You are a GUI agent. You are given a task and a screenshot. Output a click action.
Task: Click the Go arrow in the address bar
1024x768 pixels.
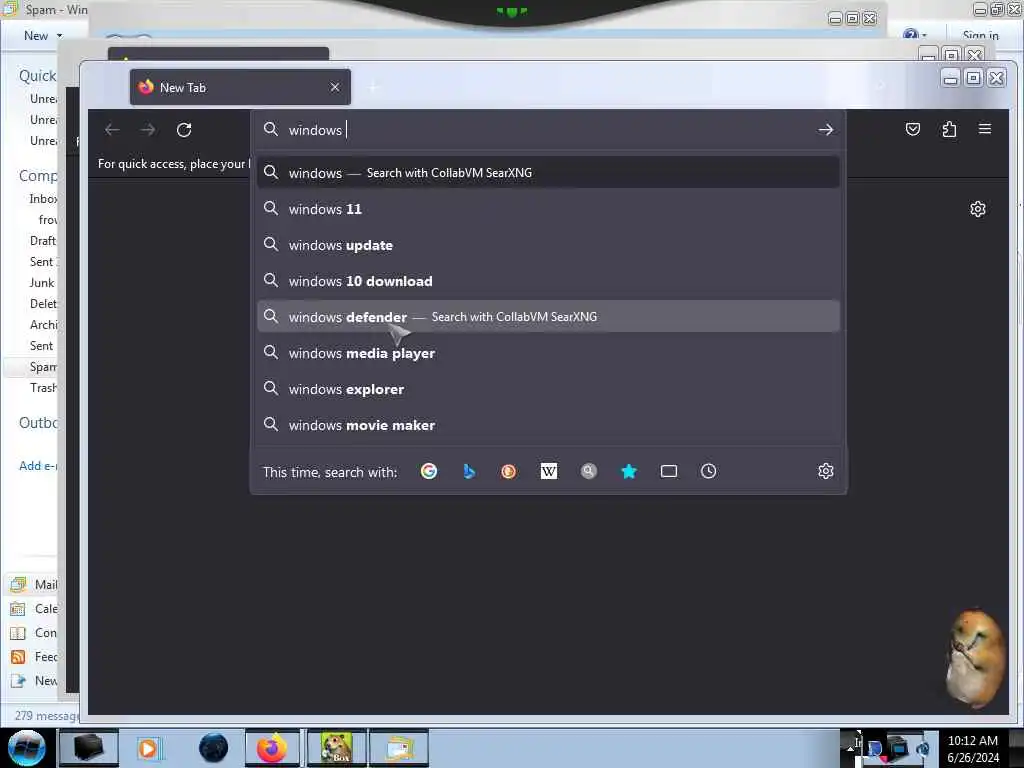(x=825, y=130)
